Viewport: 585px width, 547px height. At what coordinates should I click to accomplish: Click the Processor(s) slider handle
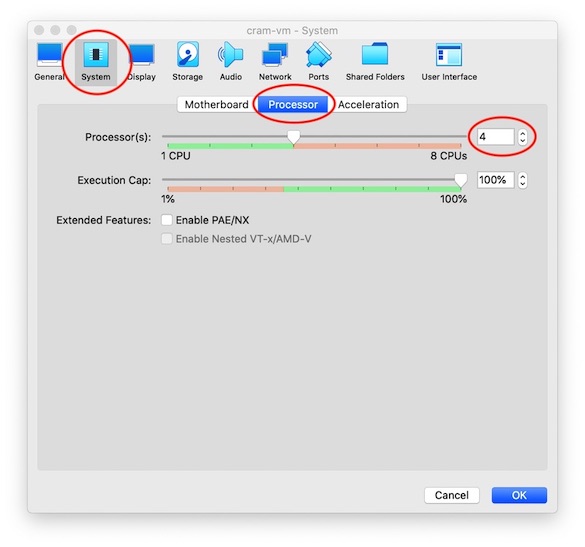[x=294, y=137]
